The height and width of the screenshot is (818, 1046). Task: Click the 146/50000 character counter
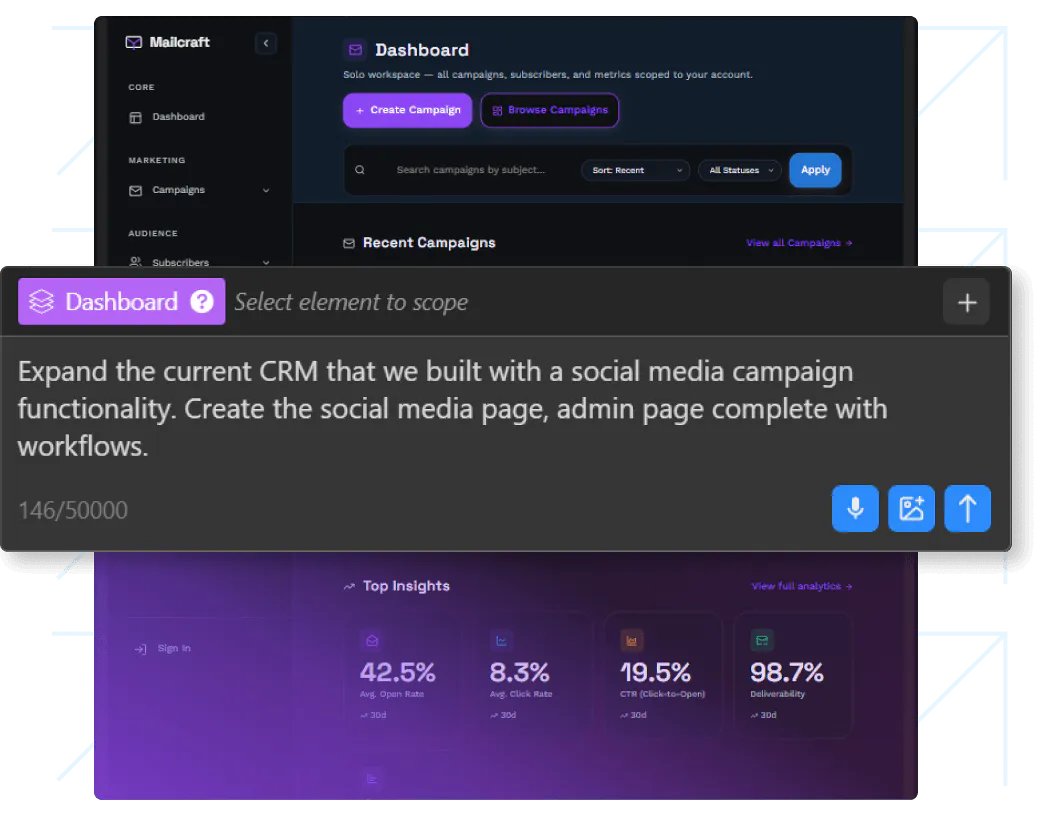coord(73,510)
